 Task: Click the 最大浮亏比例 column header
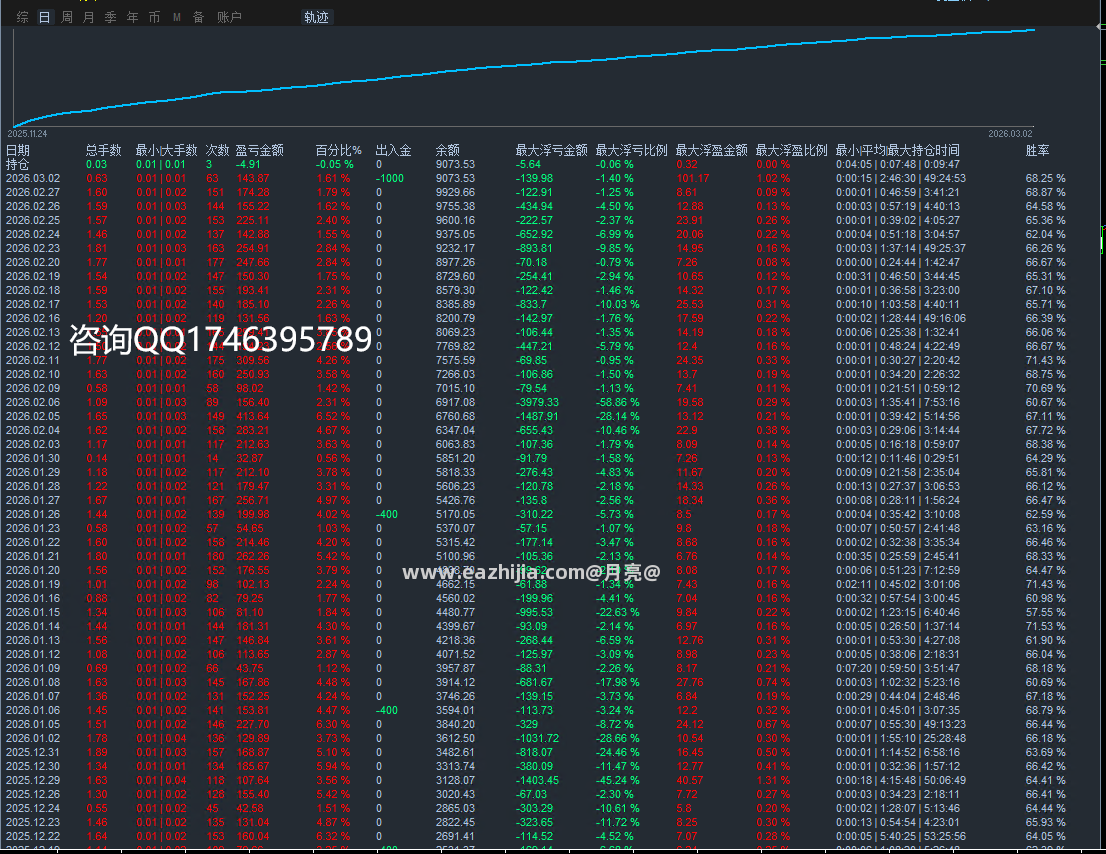pos(631,150)
